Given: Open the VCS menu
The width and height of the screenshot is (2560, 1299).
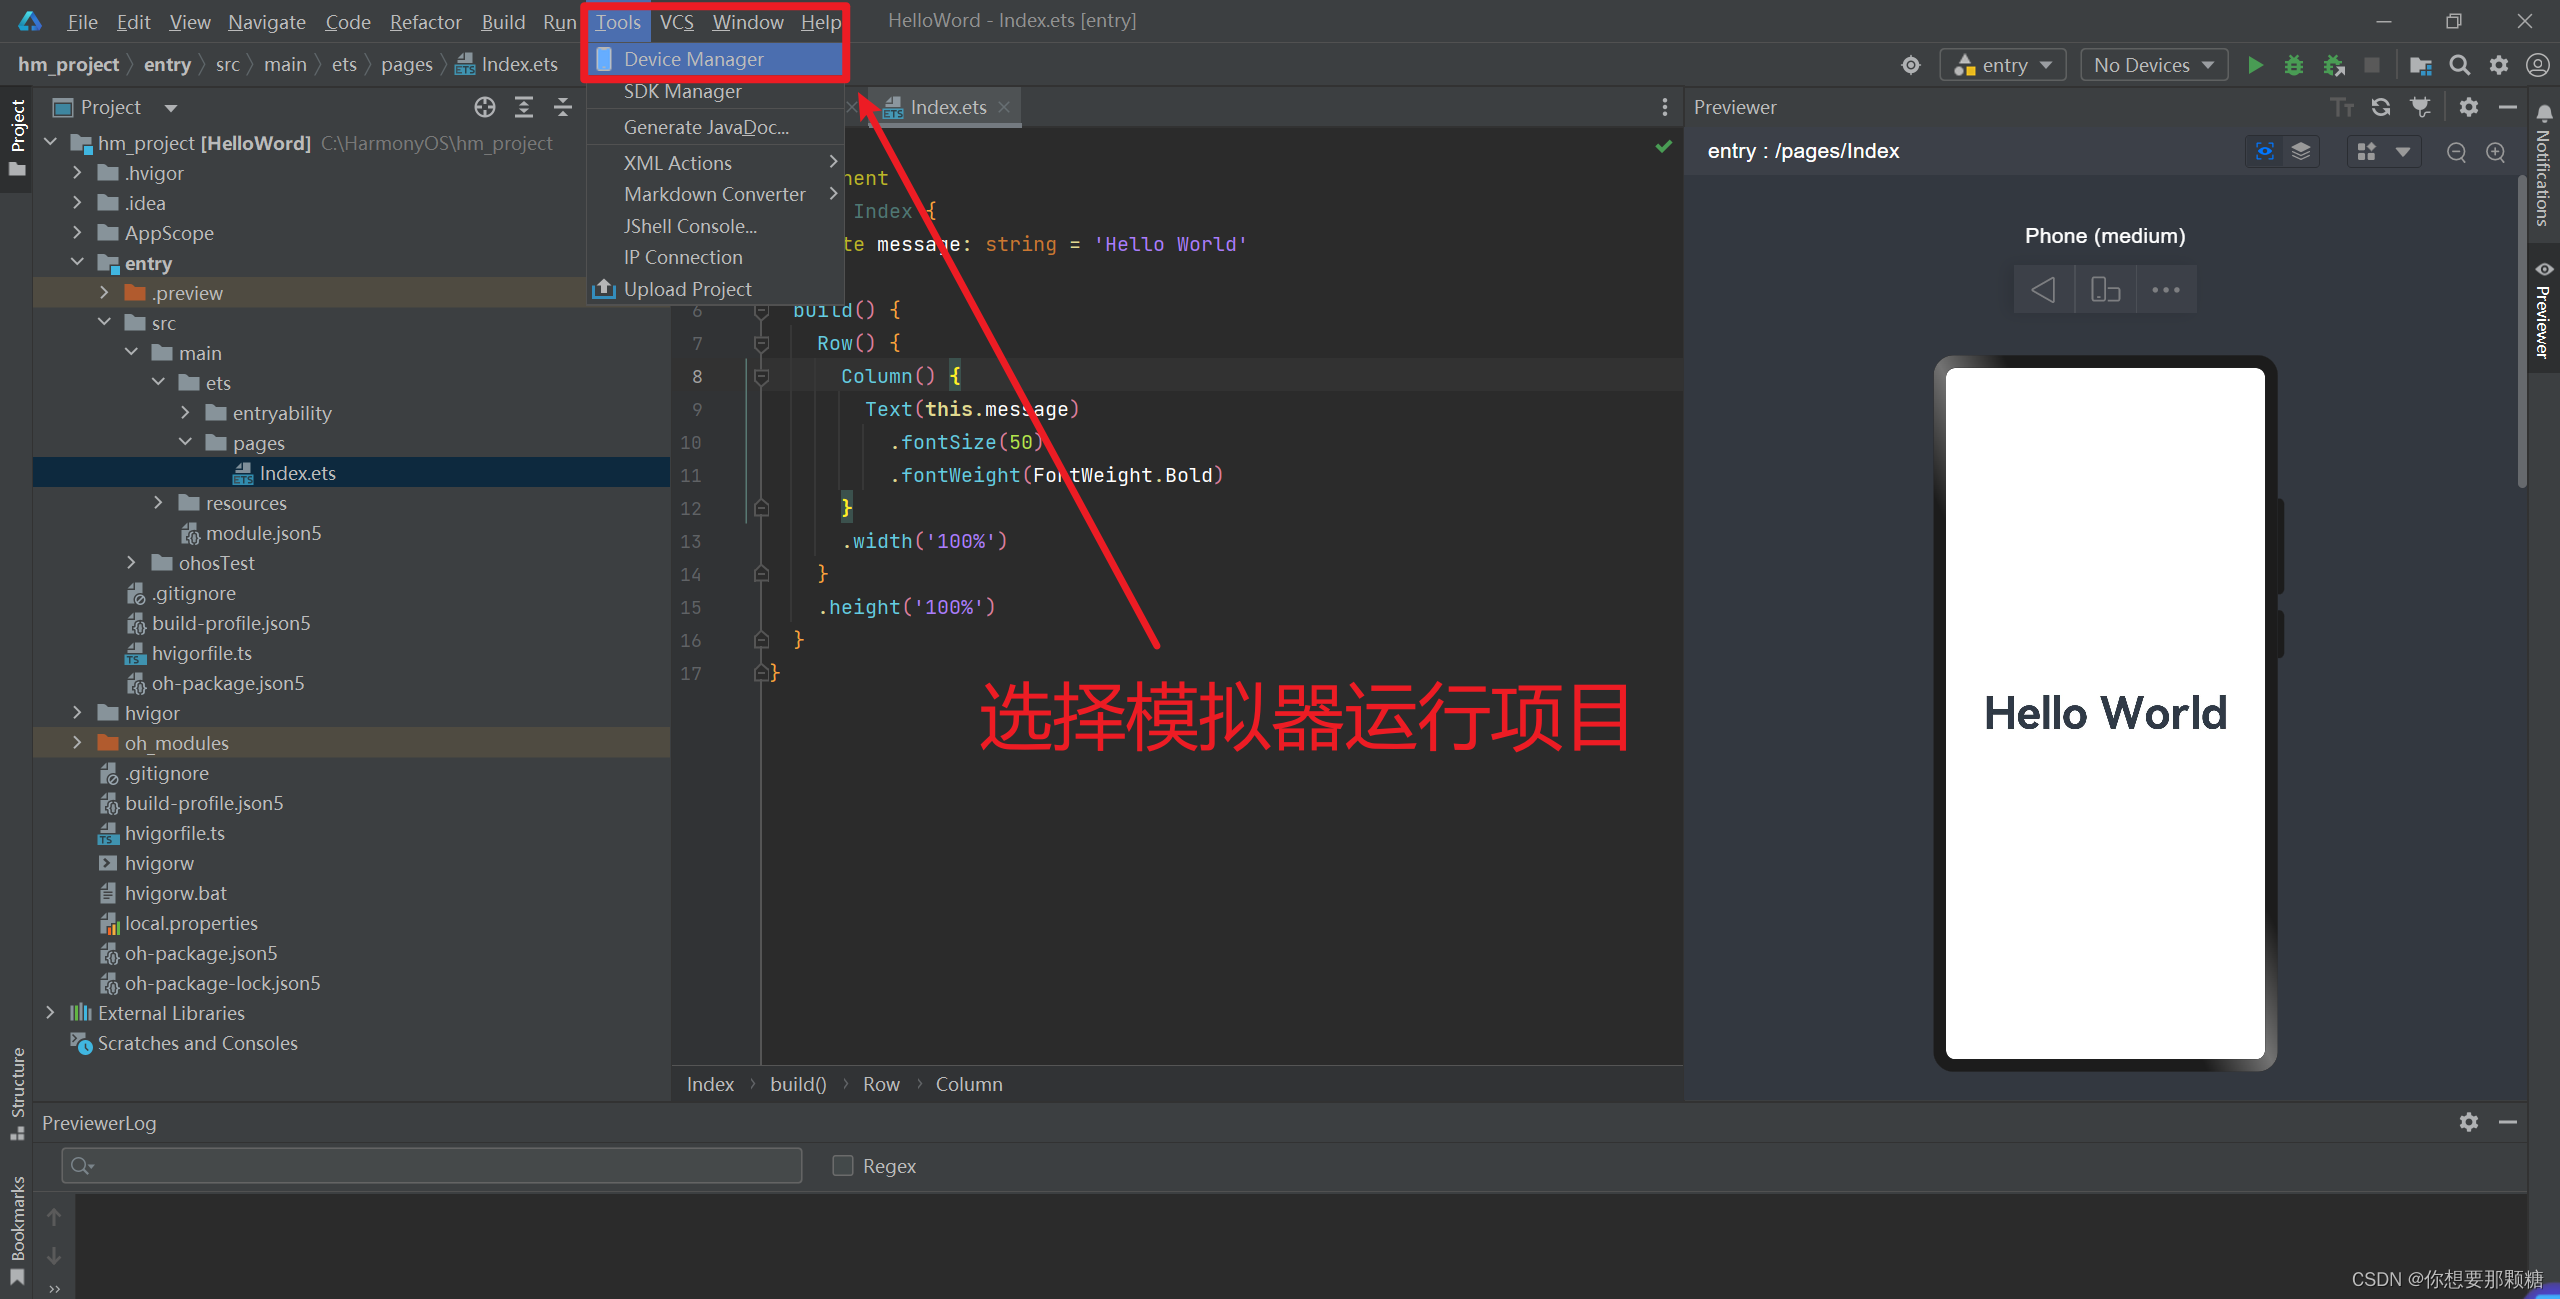Looking at the screenshot, I should click(676, 22).
